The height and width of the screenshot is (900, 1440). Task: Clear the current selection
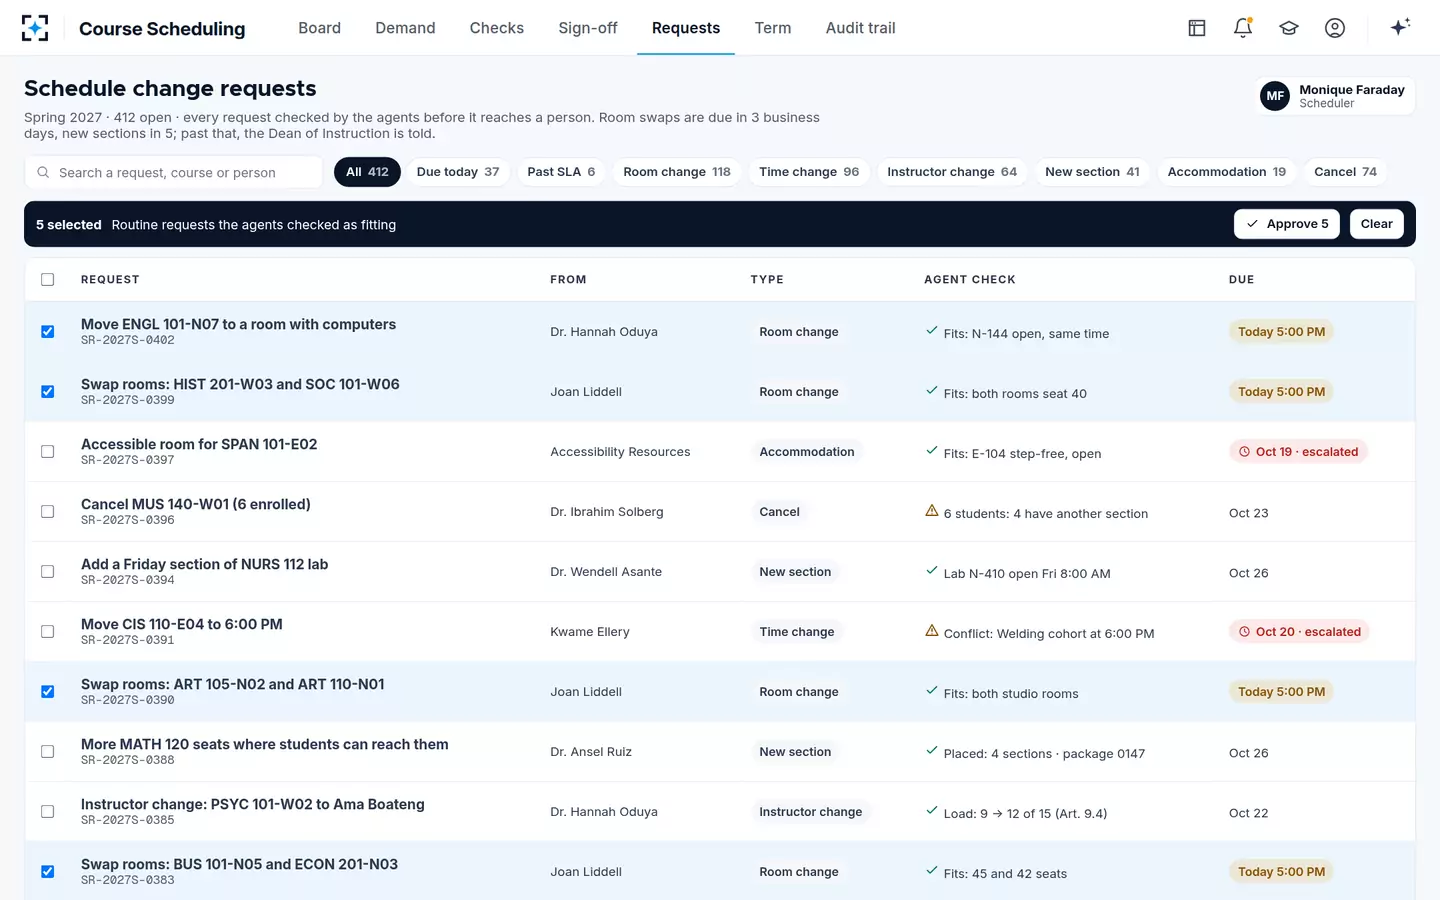(1376, 224)
